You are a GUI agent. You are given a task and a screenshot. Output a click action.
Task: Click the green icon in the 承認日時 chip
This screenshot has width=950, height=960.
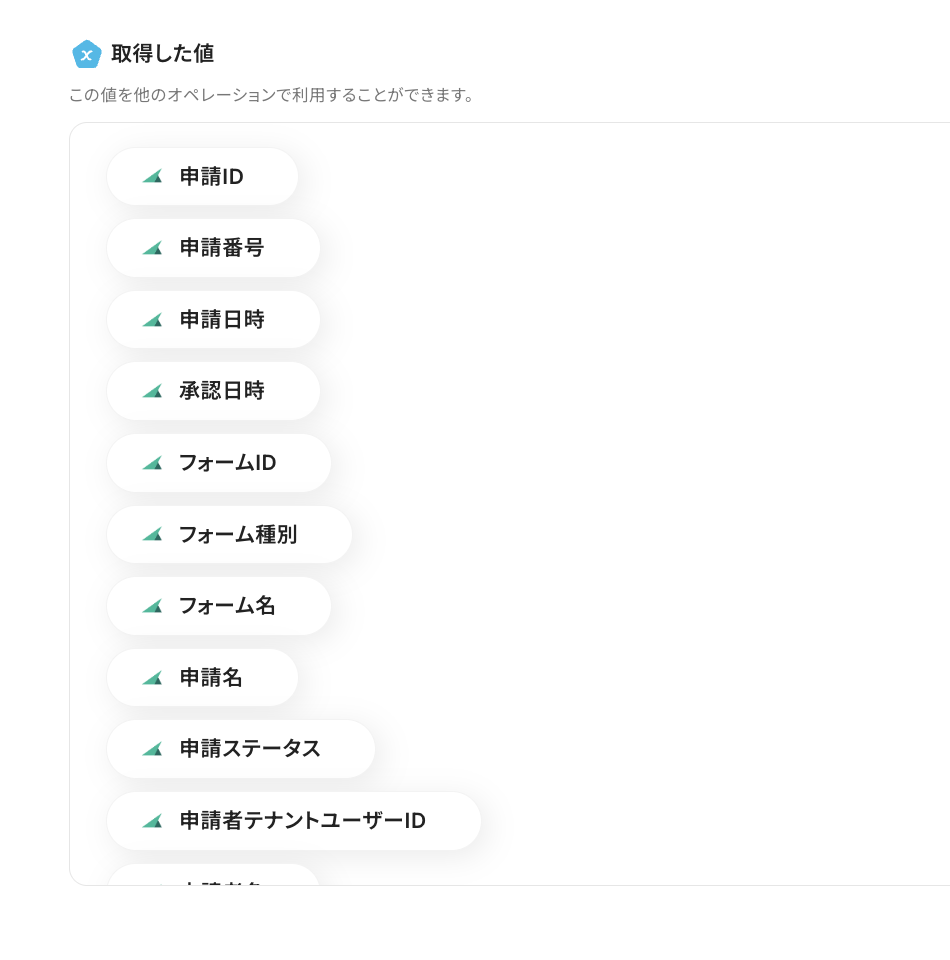152,391
